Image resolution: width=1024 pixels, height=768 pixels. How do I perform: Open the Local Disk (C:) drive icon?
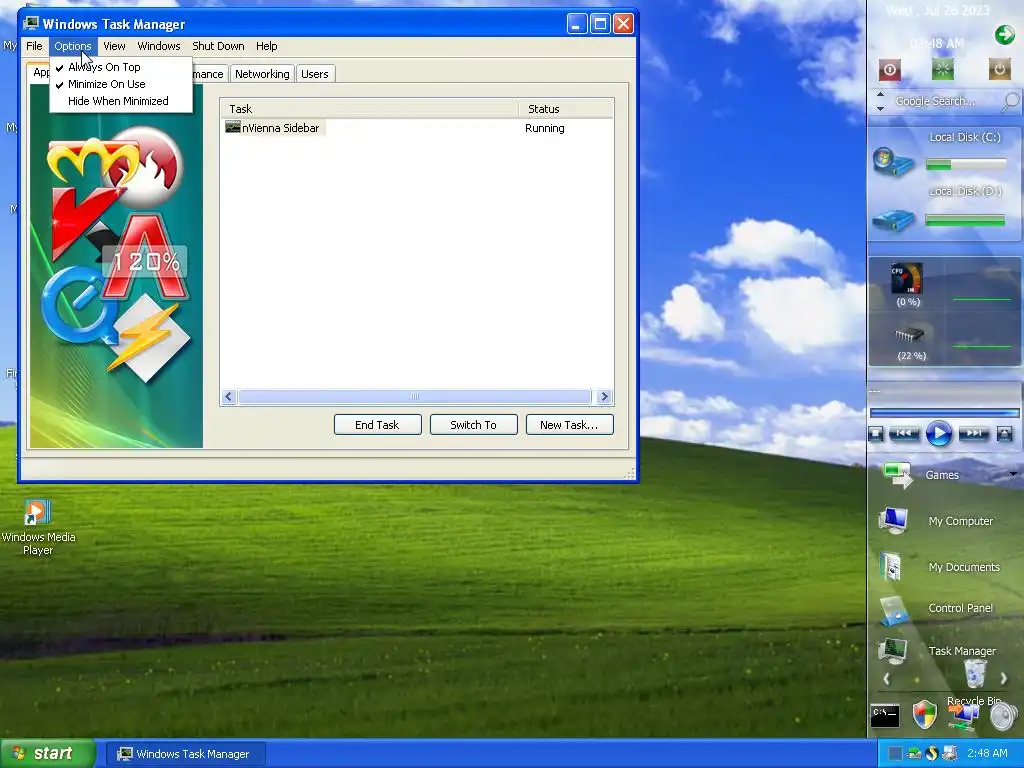point(893,161)
